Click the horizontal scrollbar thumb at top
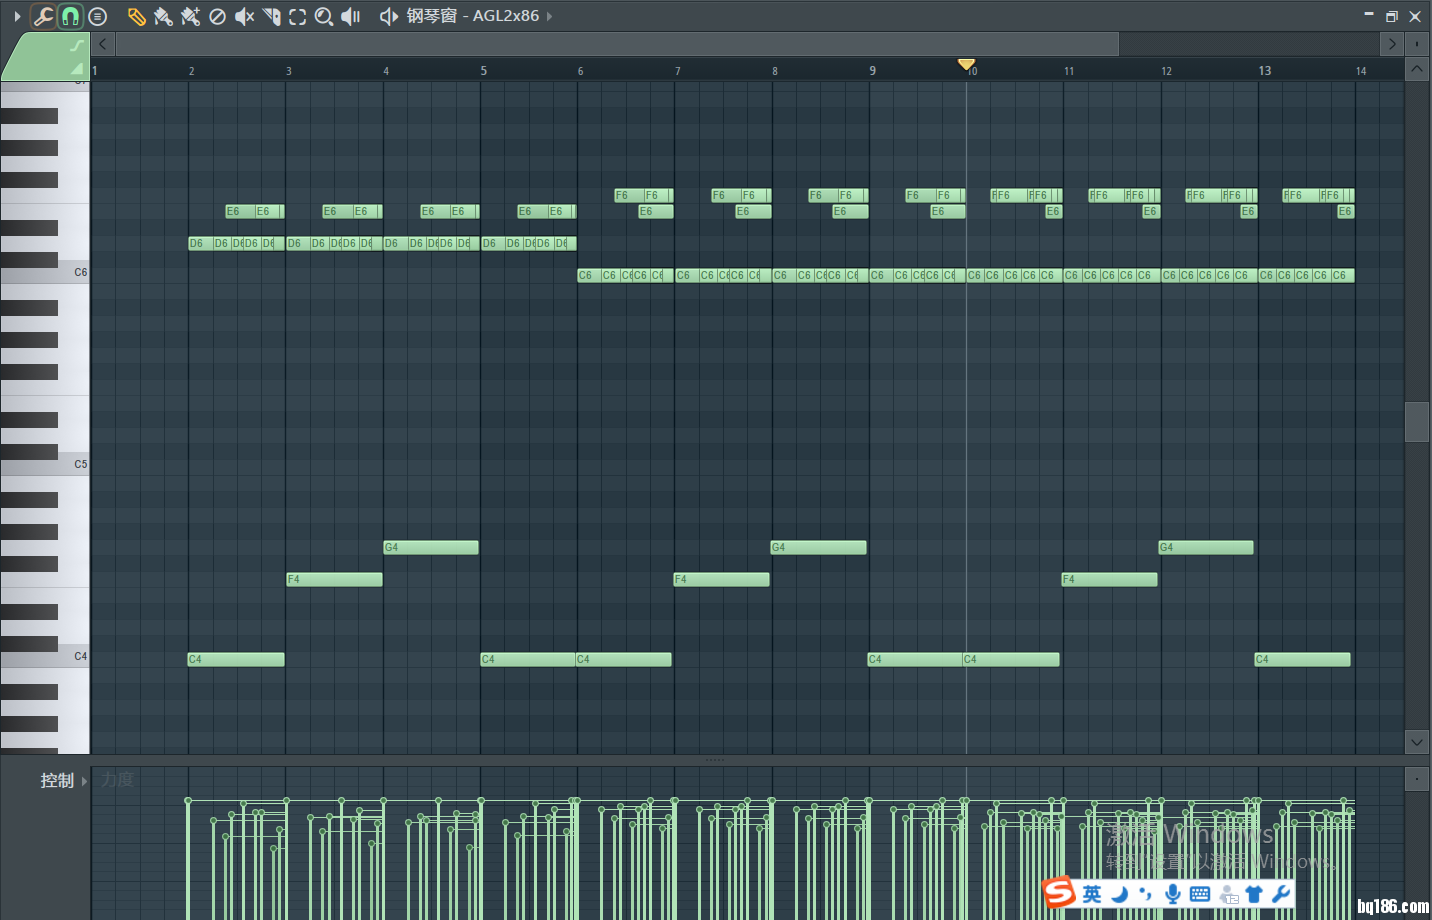 (x=617, y=44)
